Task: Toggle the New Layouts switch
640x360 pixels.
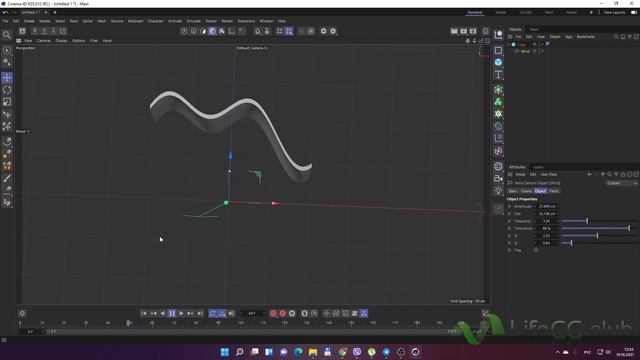Action: click(634, 13)
